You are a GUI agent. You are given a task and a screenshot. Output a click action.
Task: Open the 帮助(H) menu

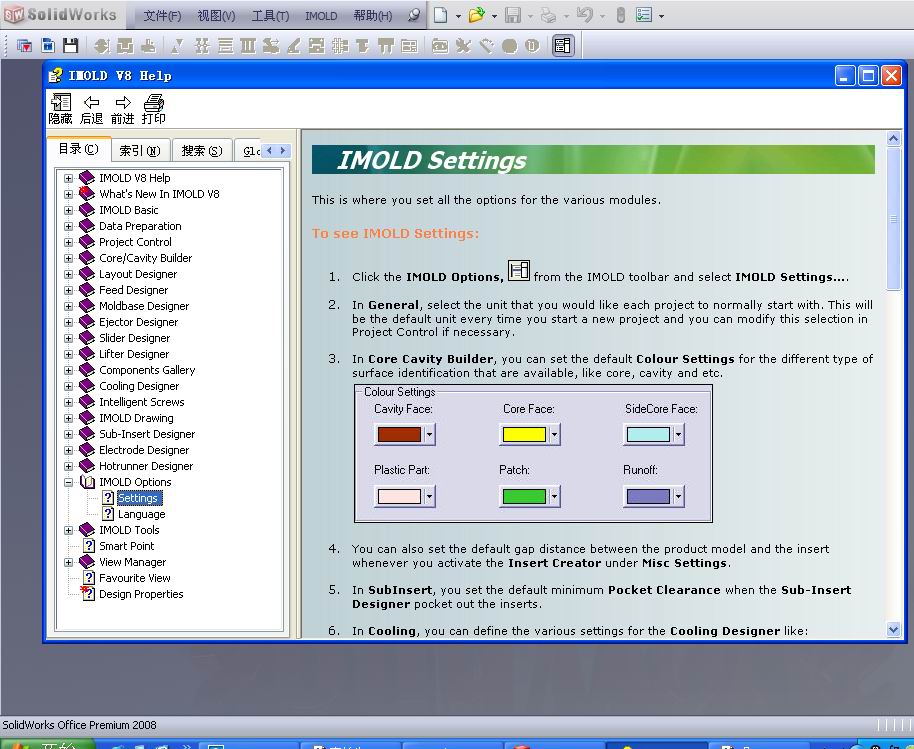tap(372, 16)
